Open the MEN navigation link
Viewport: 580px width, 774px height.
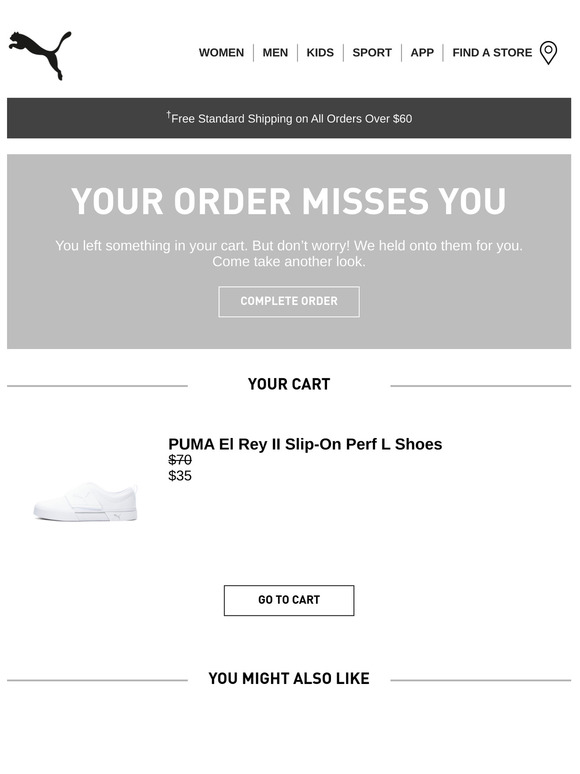tap(275, 53)
